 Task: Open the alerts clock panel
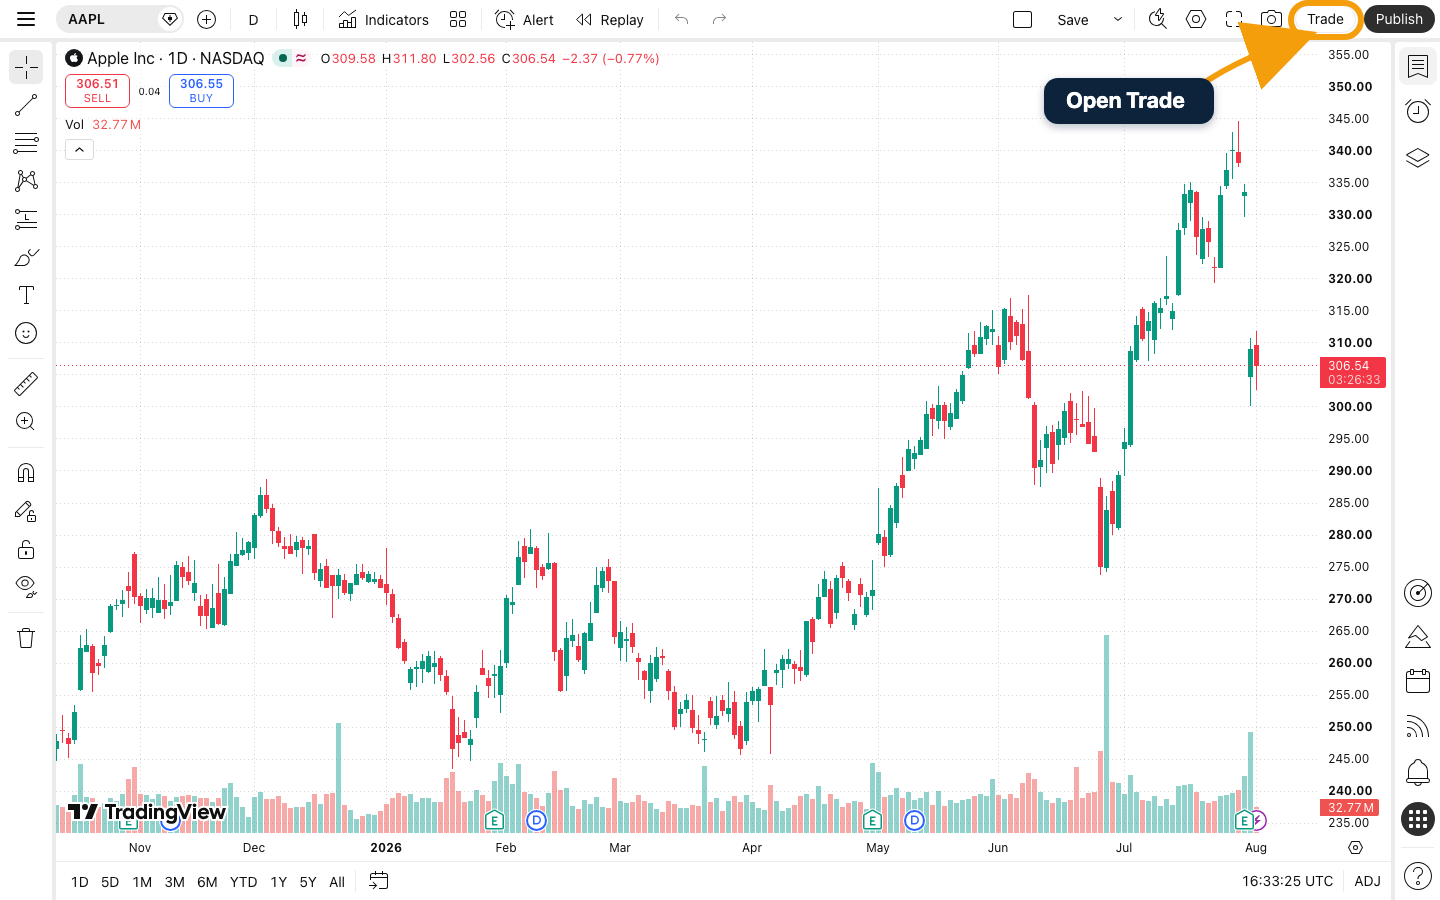coord(1417,111)
